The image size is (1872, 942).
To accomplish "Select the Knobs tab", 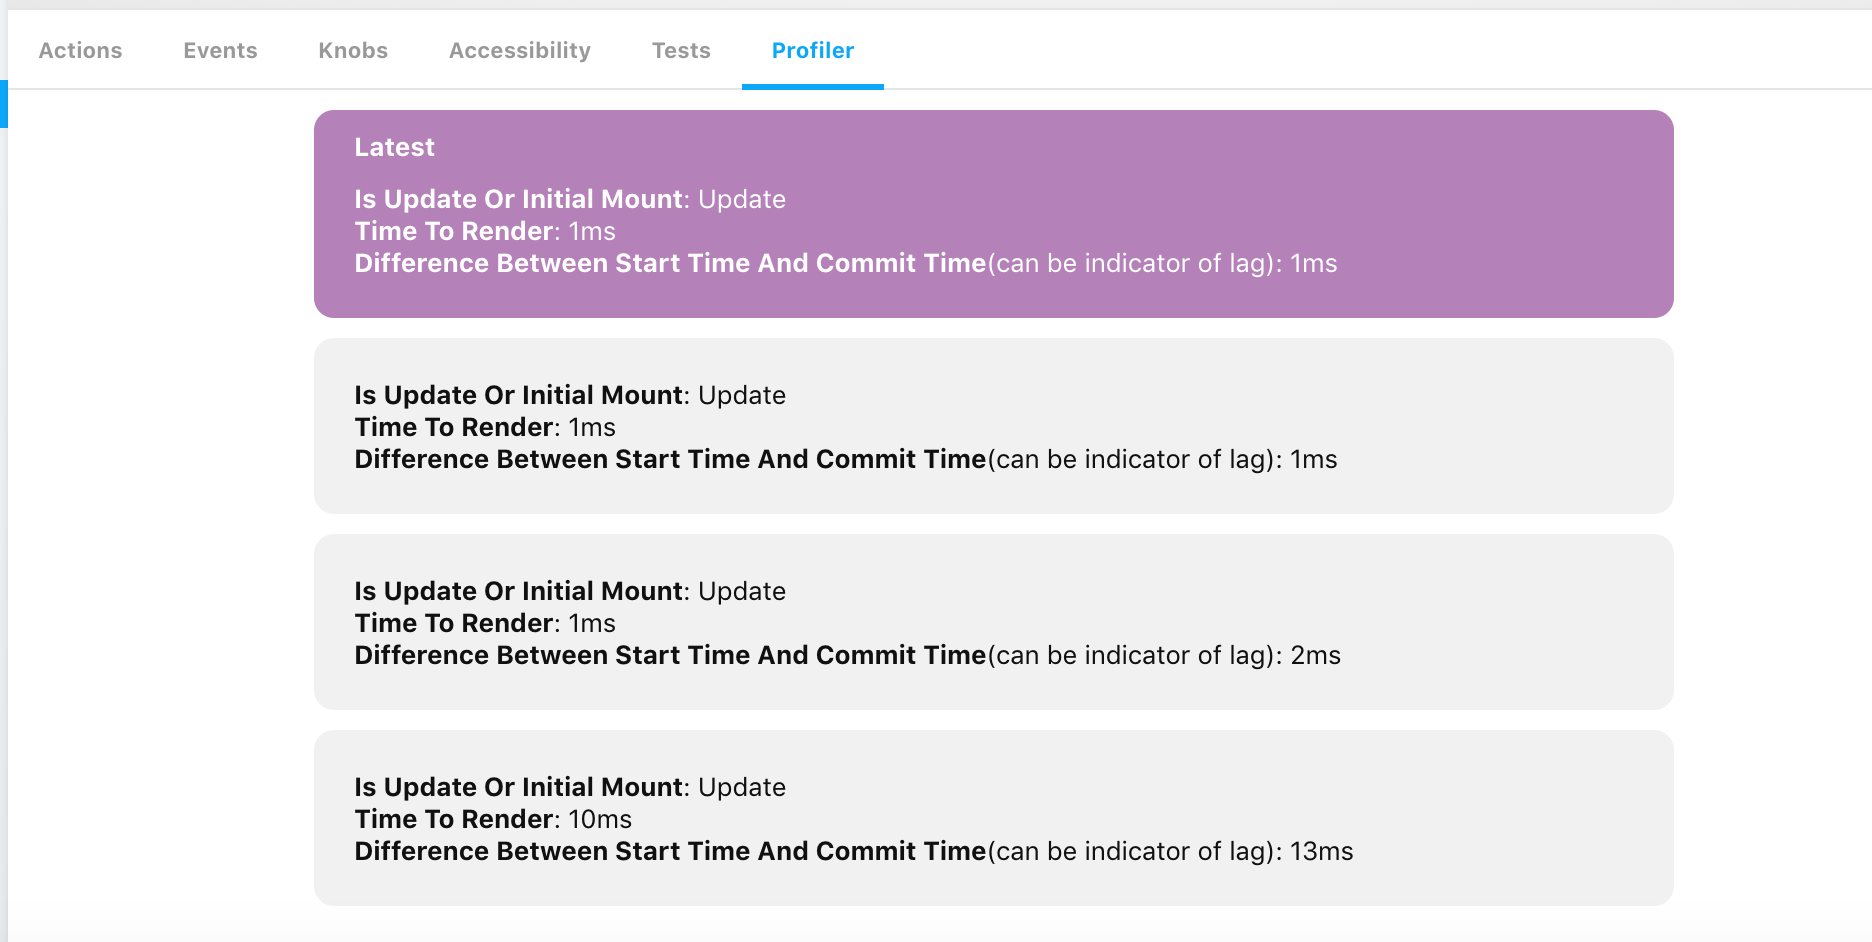I will (353, 51).
